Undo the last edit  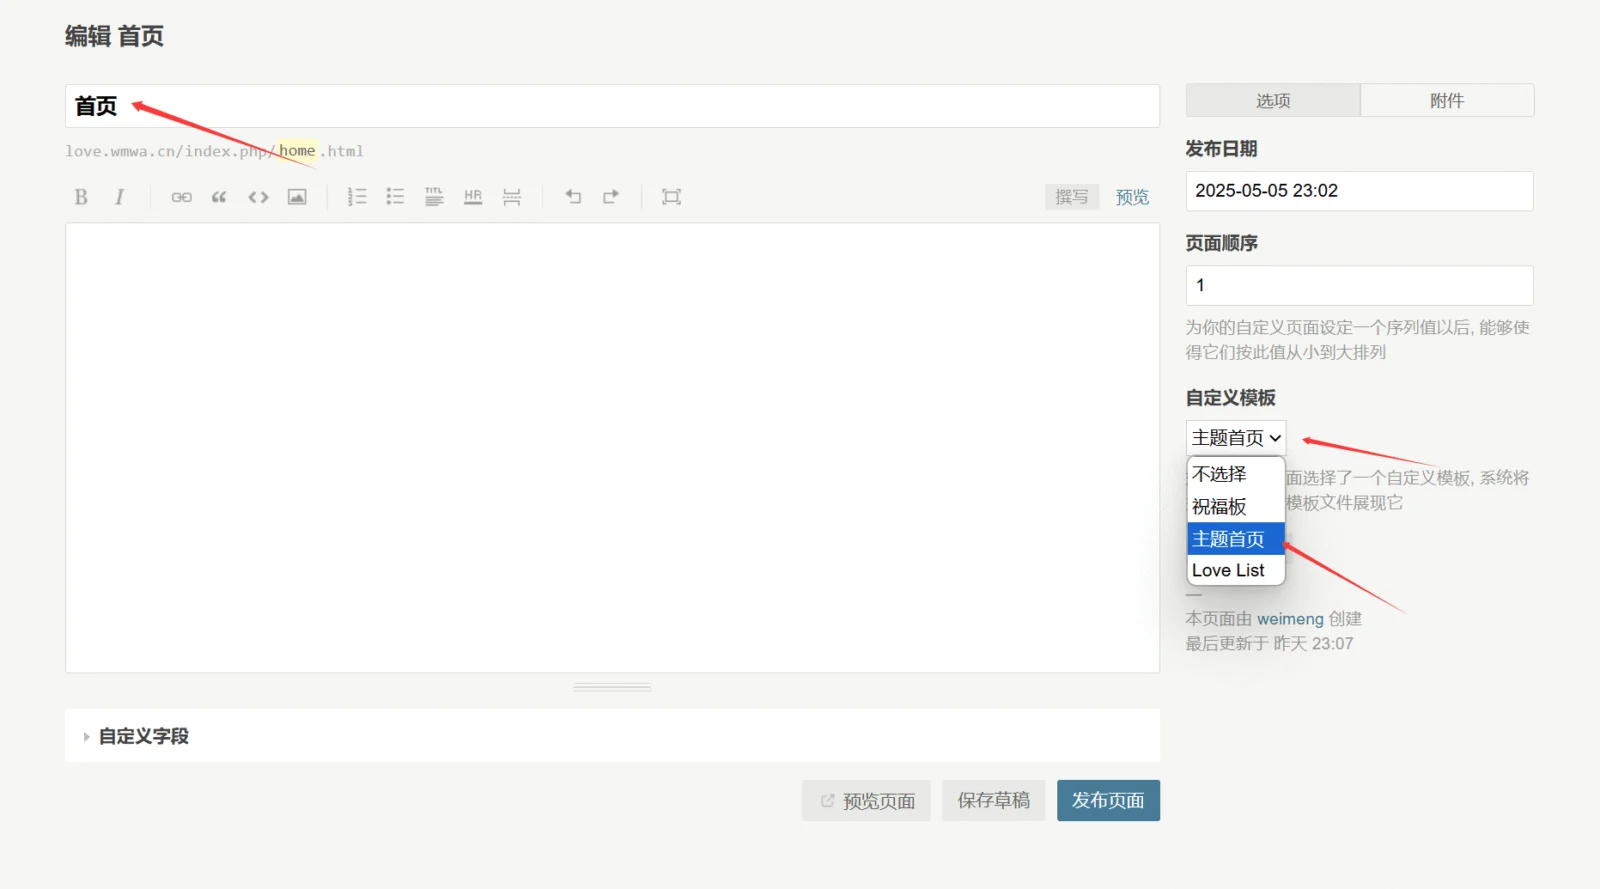pyautogui.click(x=573, y=197)
